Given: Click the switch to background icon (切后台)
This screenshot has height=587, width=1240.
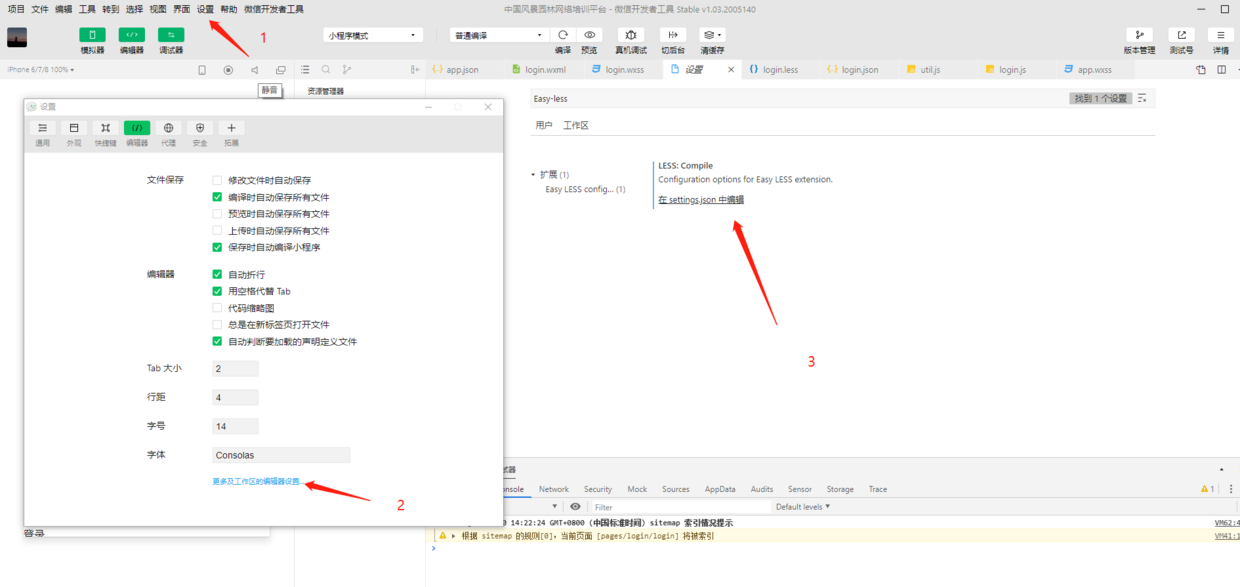Looking at the screenshot, I should point(673,35).
